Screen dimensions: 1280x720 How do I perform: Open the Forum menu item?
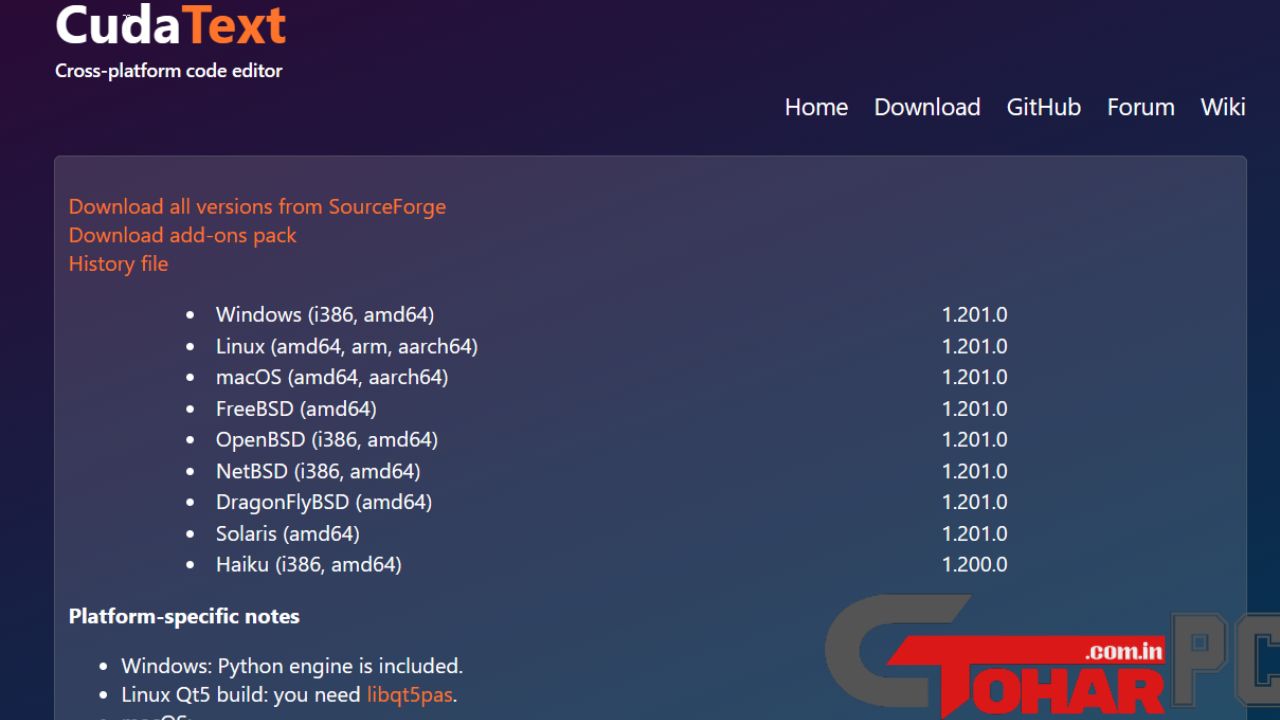[1140, 107]
